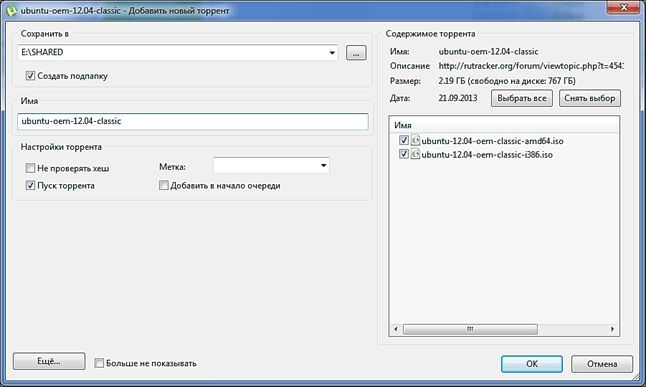Tick 'Больше не показывать' checkbox
Screen dimensions: 646x387
click(x=99, y=363)
